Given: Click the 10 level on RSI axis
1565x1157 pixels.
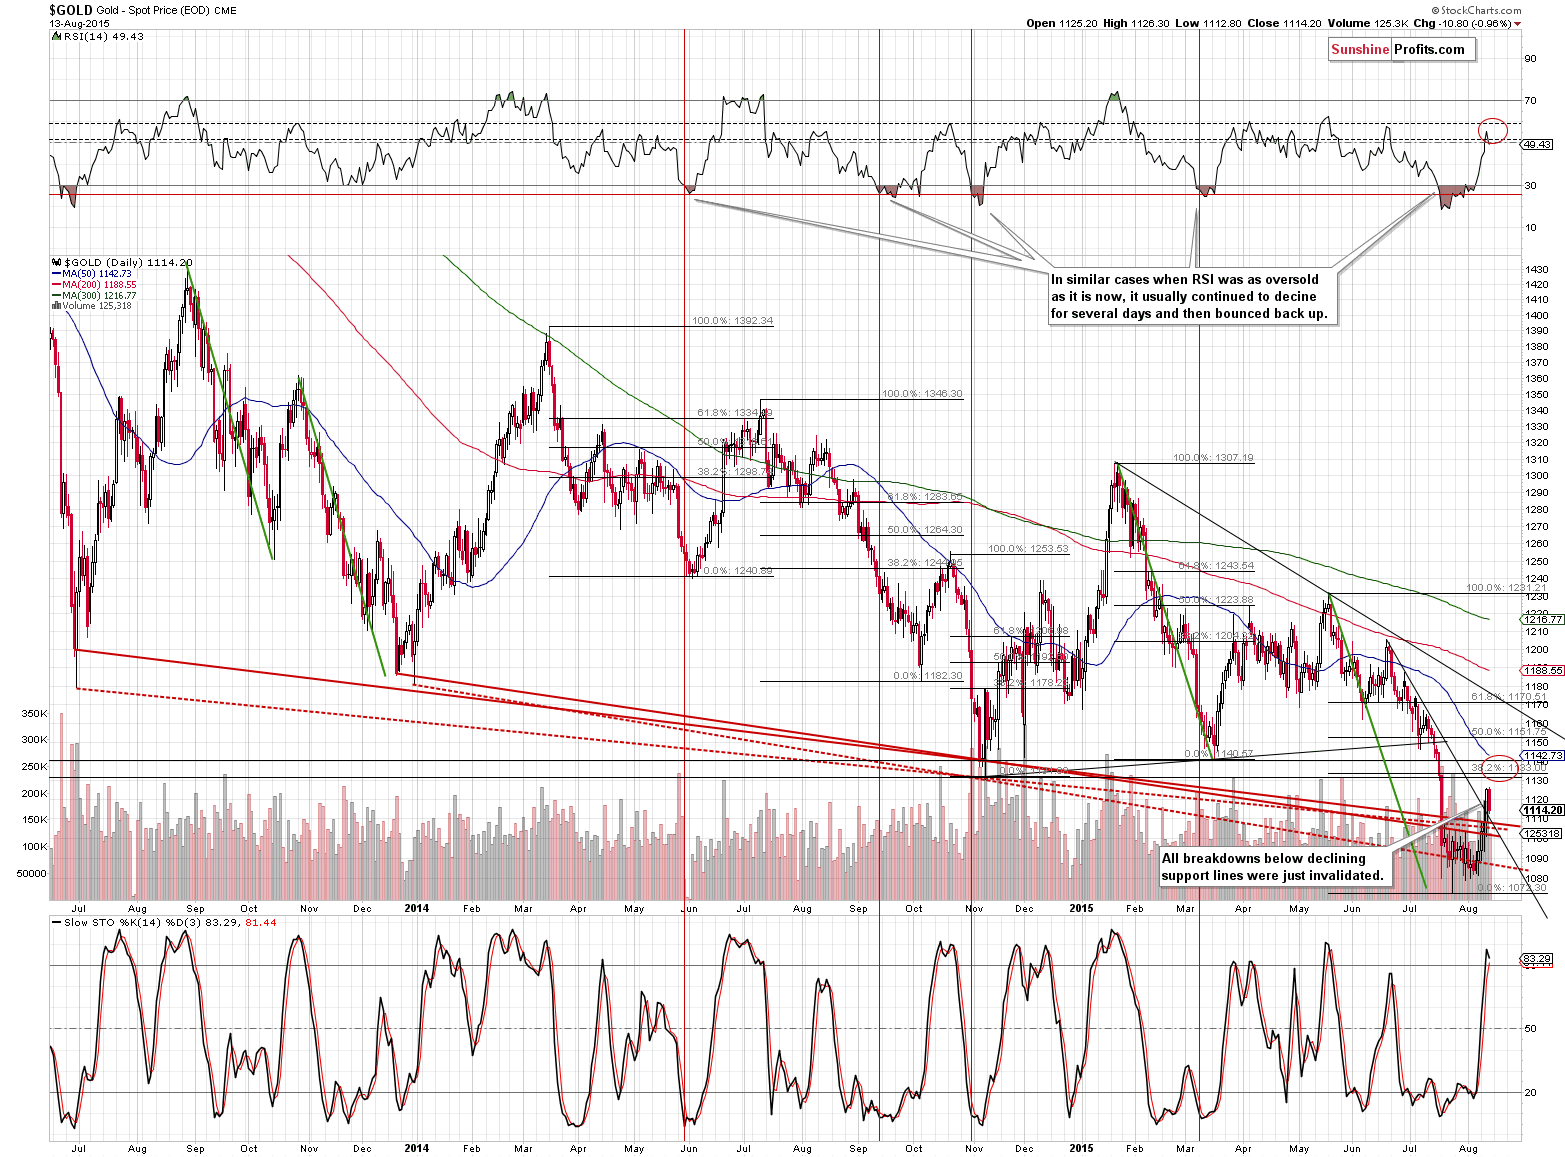Looking at the screenshot, I should coord(1530,228).
